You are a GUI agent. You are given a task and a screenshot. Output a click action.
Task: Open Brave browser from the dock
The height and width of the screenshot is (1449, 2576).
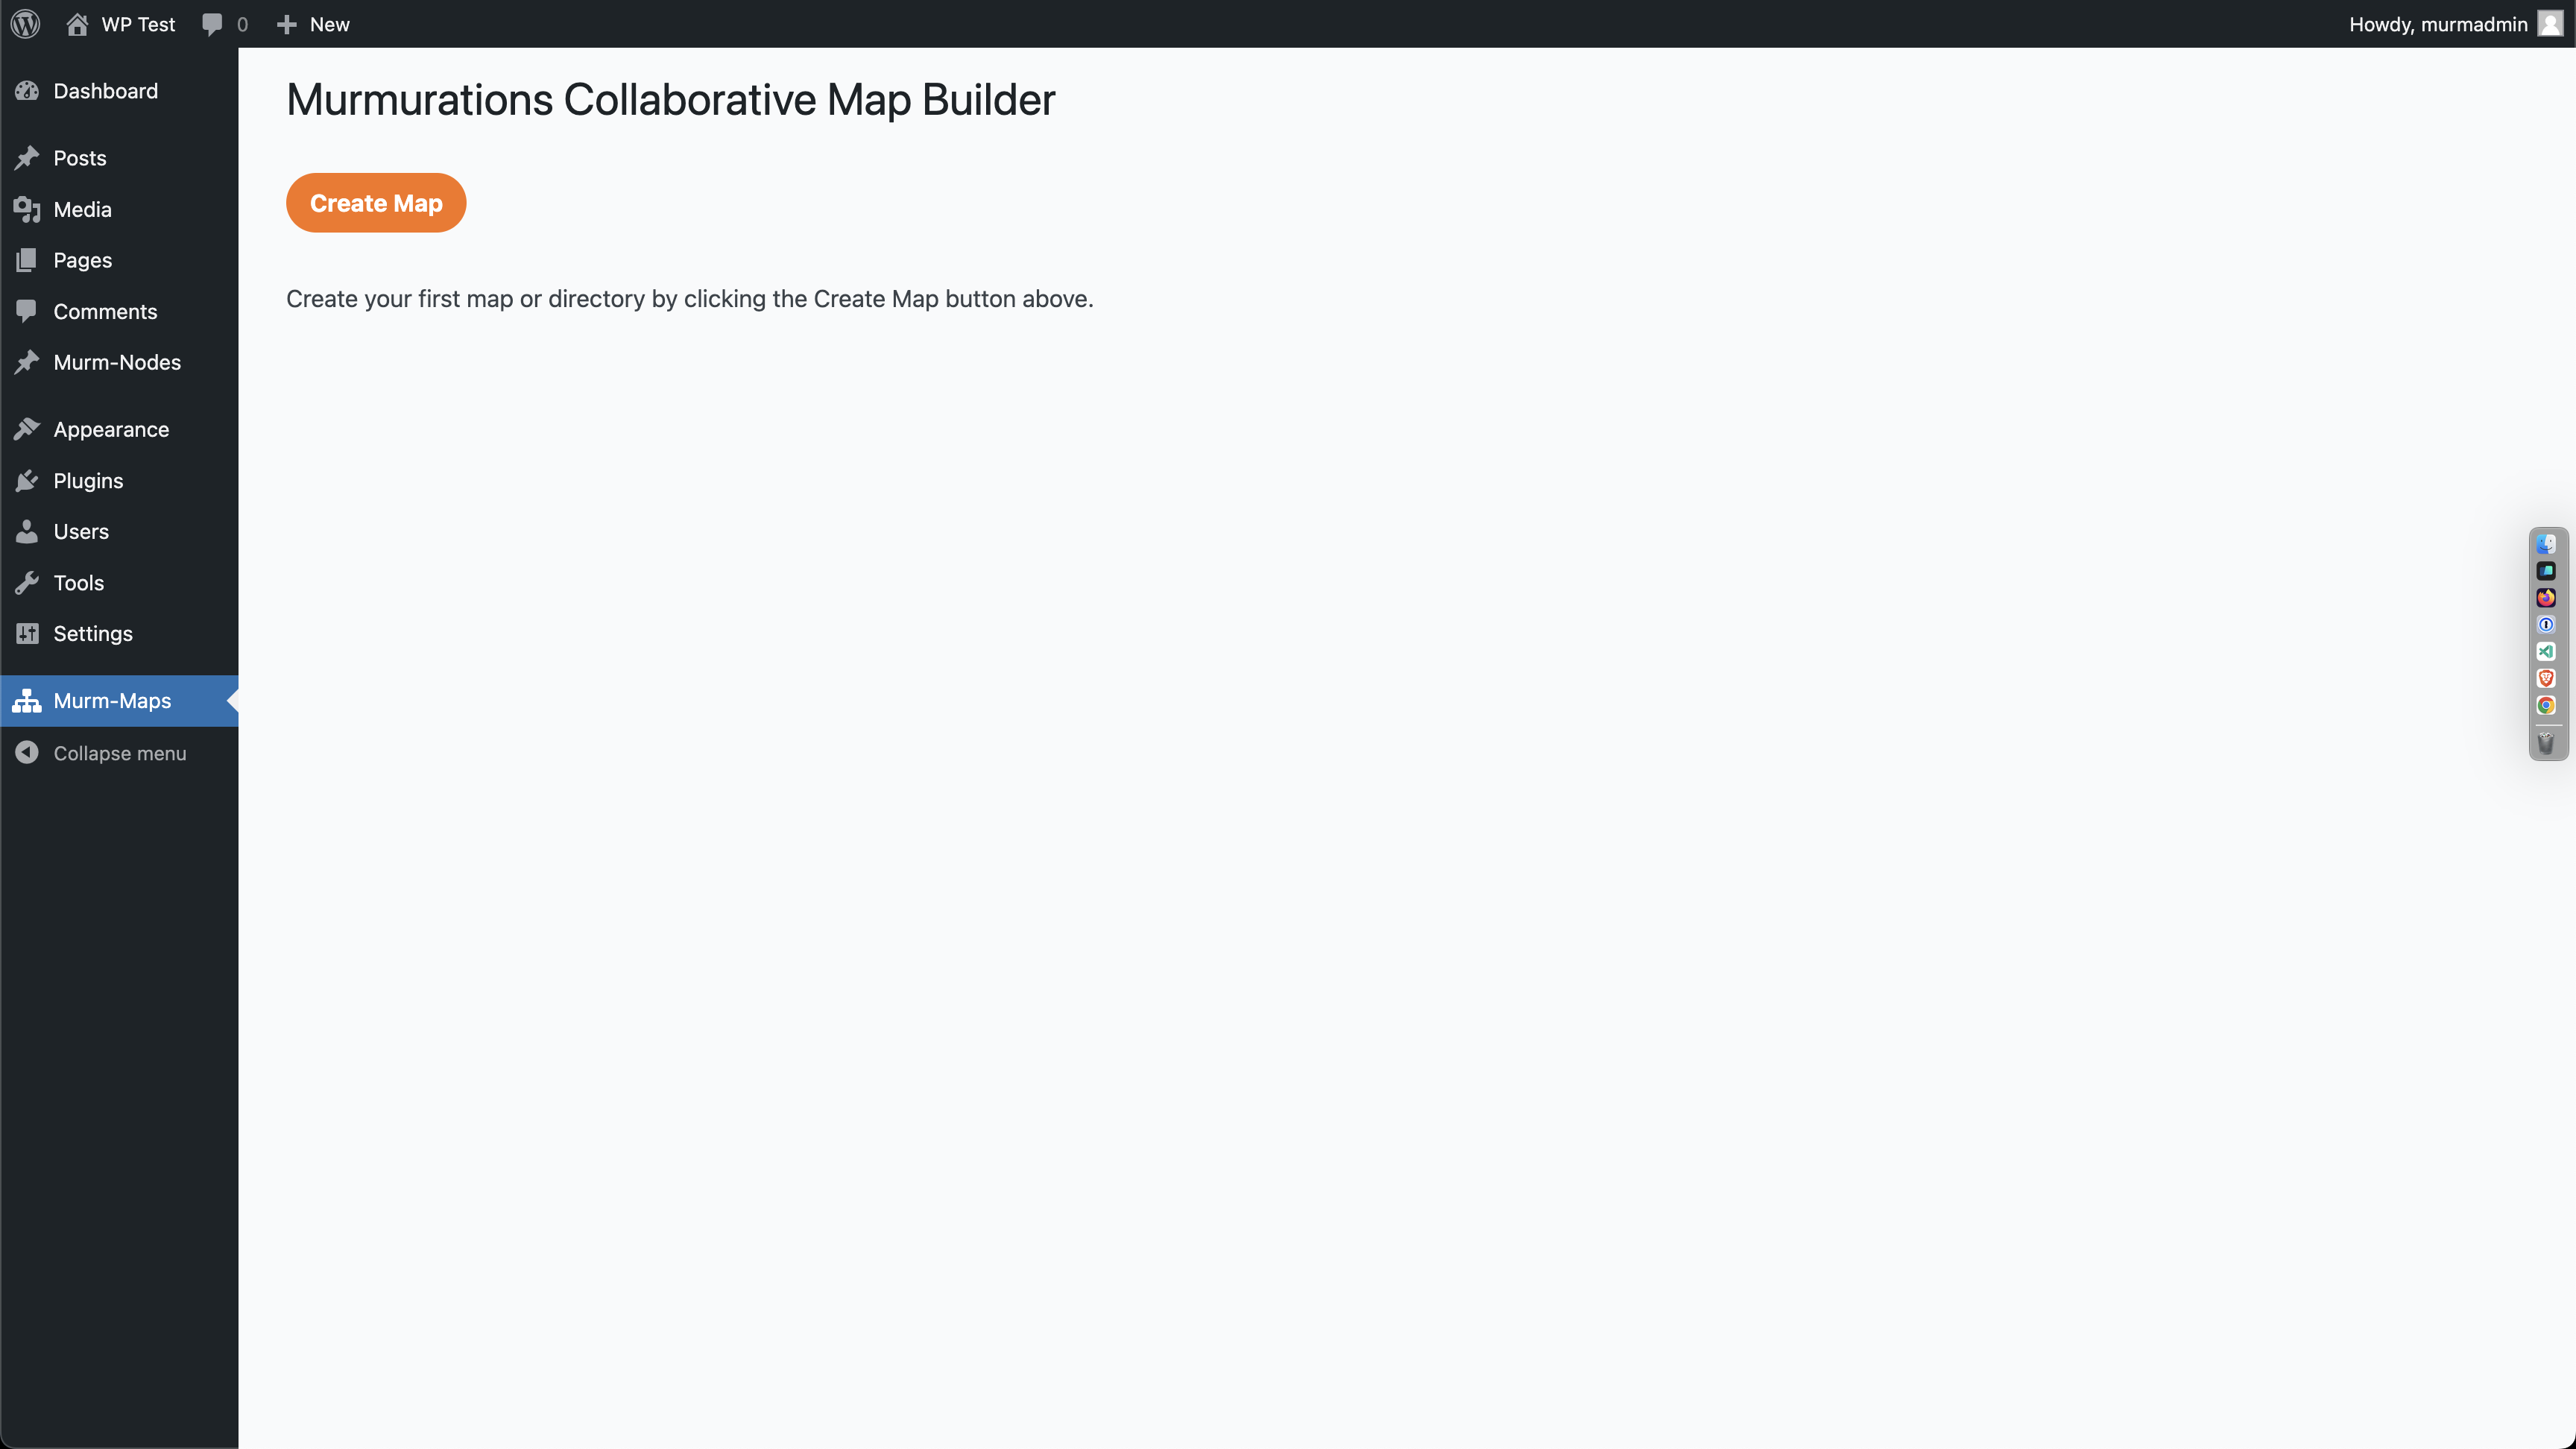coord(2546,679)
